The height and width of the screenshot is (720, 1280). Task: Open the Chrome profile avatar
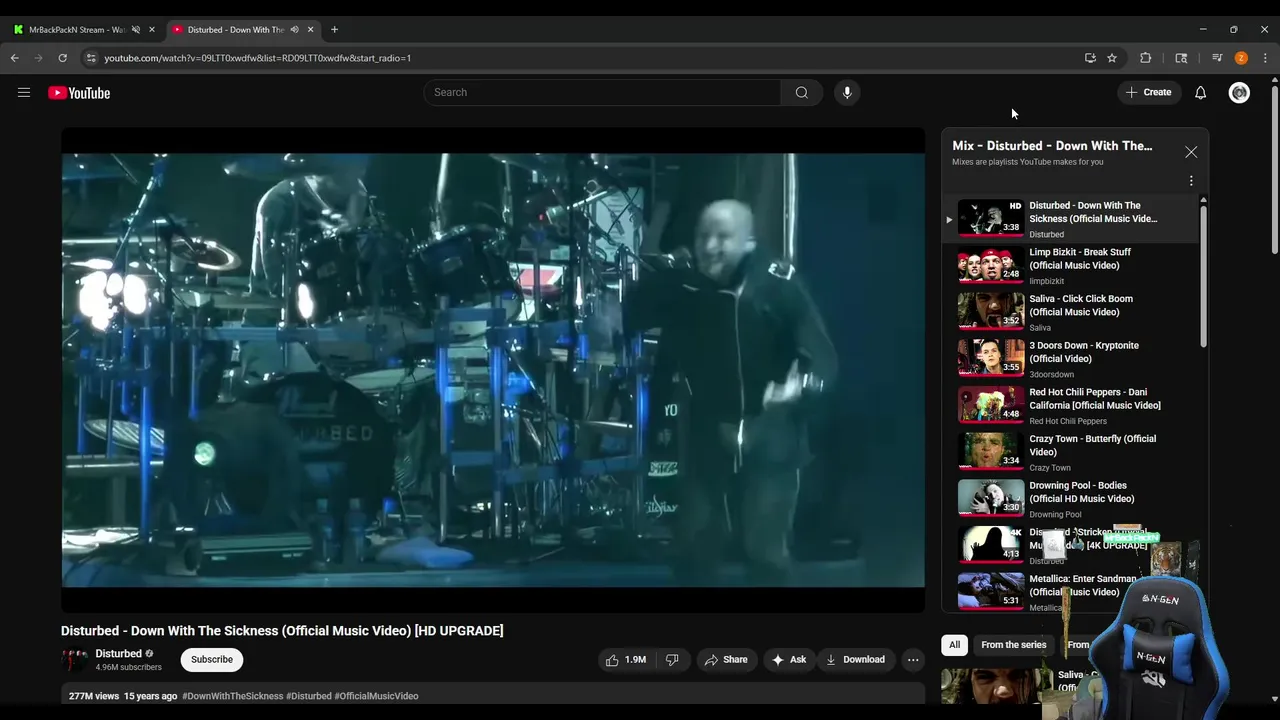point(1241,58)
